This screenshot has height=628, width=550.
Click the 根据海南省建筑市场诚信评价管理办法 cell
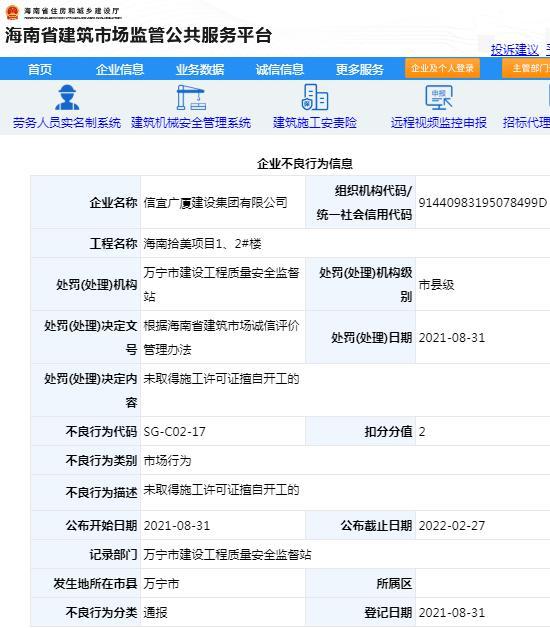click(222, 338)
